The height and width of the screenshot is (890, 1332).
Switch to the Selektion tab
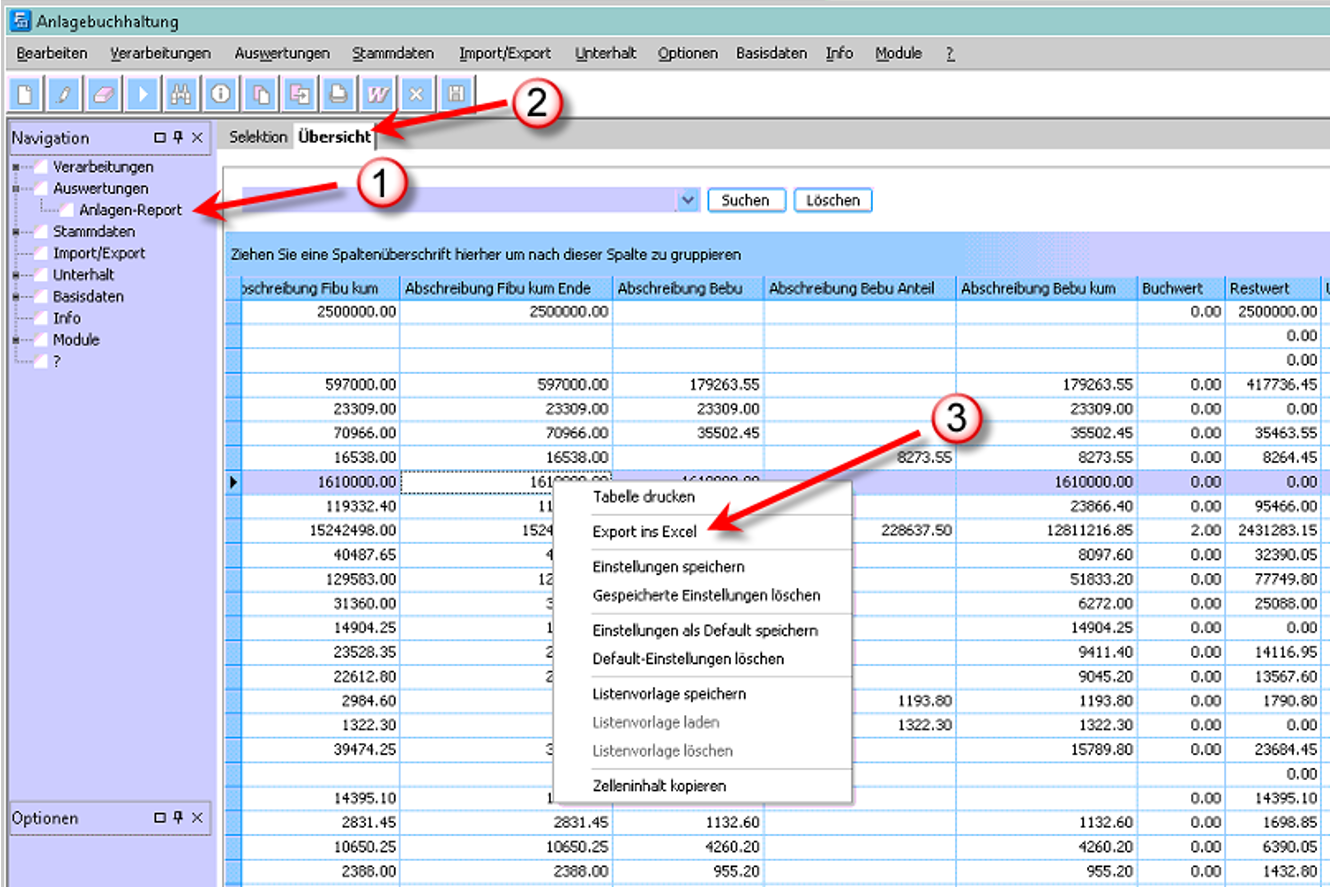tap(258, 137)
